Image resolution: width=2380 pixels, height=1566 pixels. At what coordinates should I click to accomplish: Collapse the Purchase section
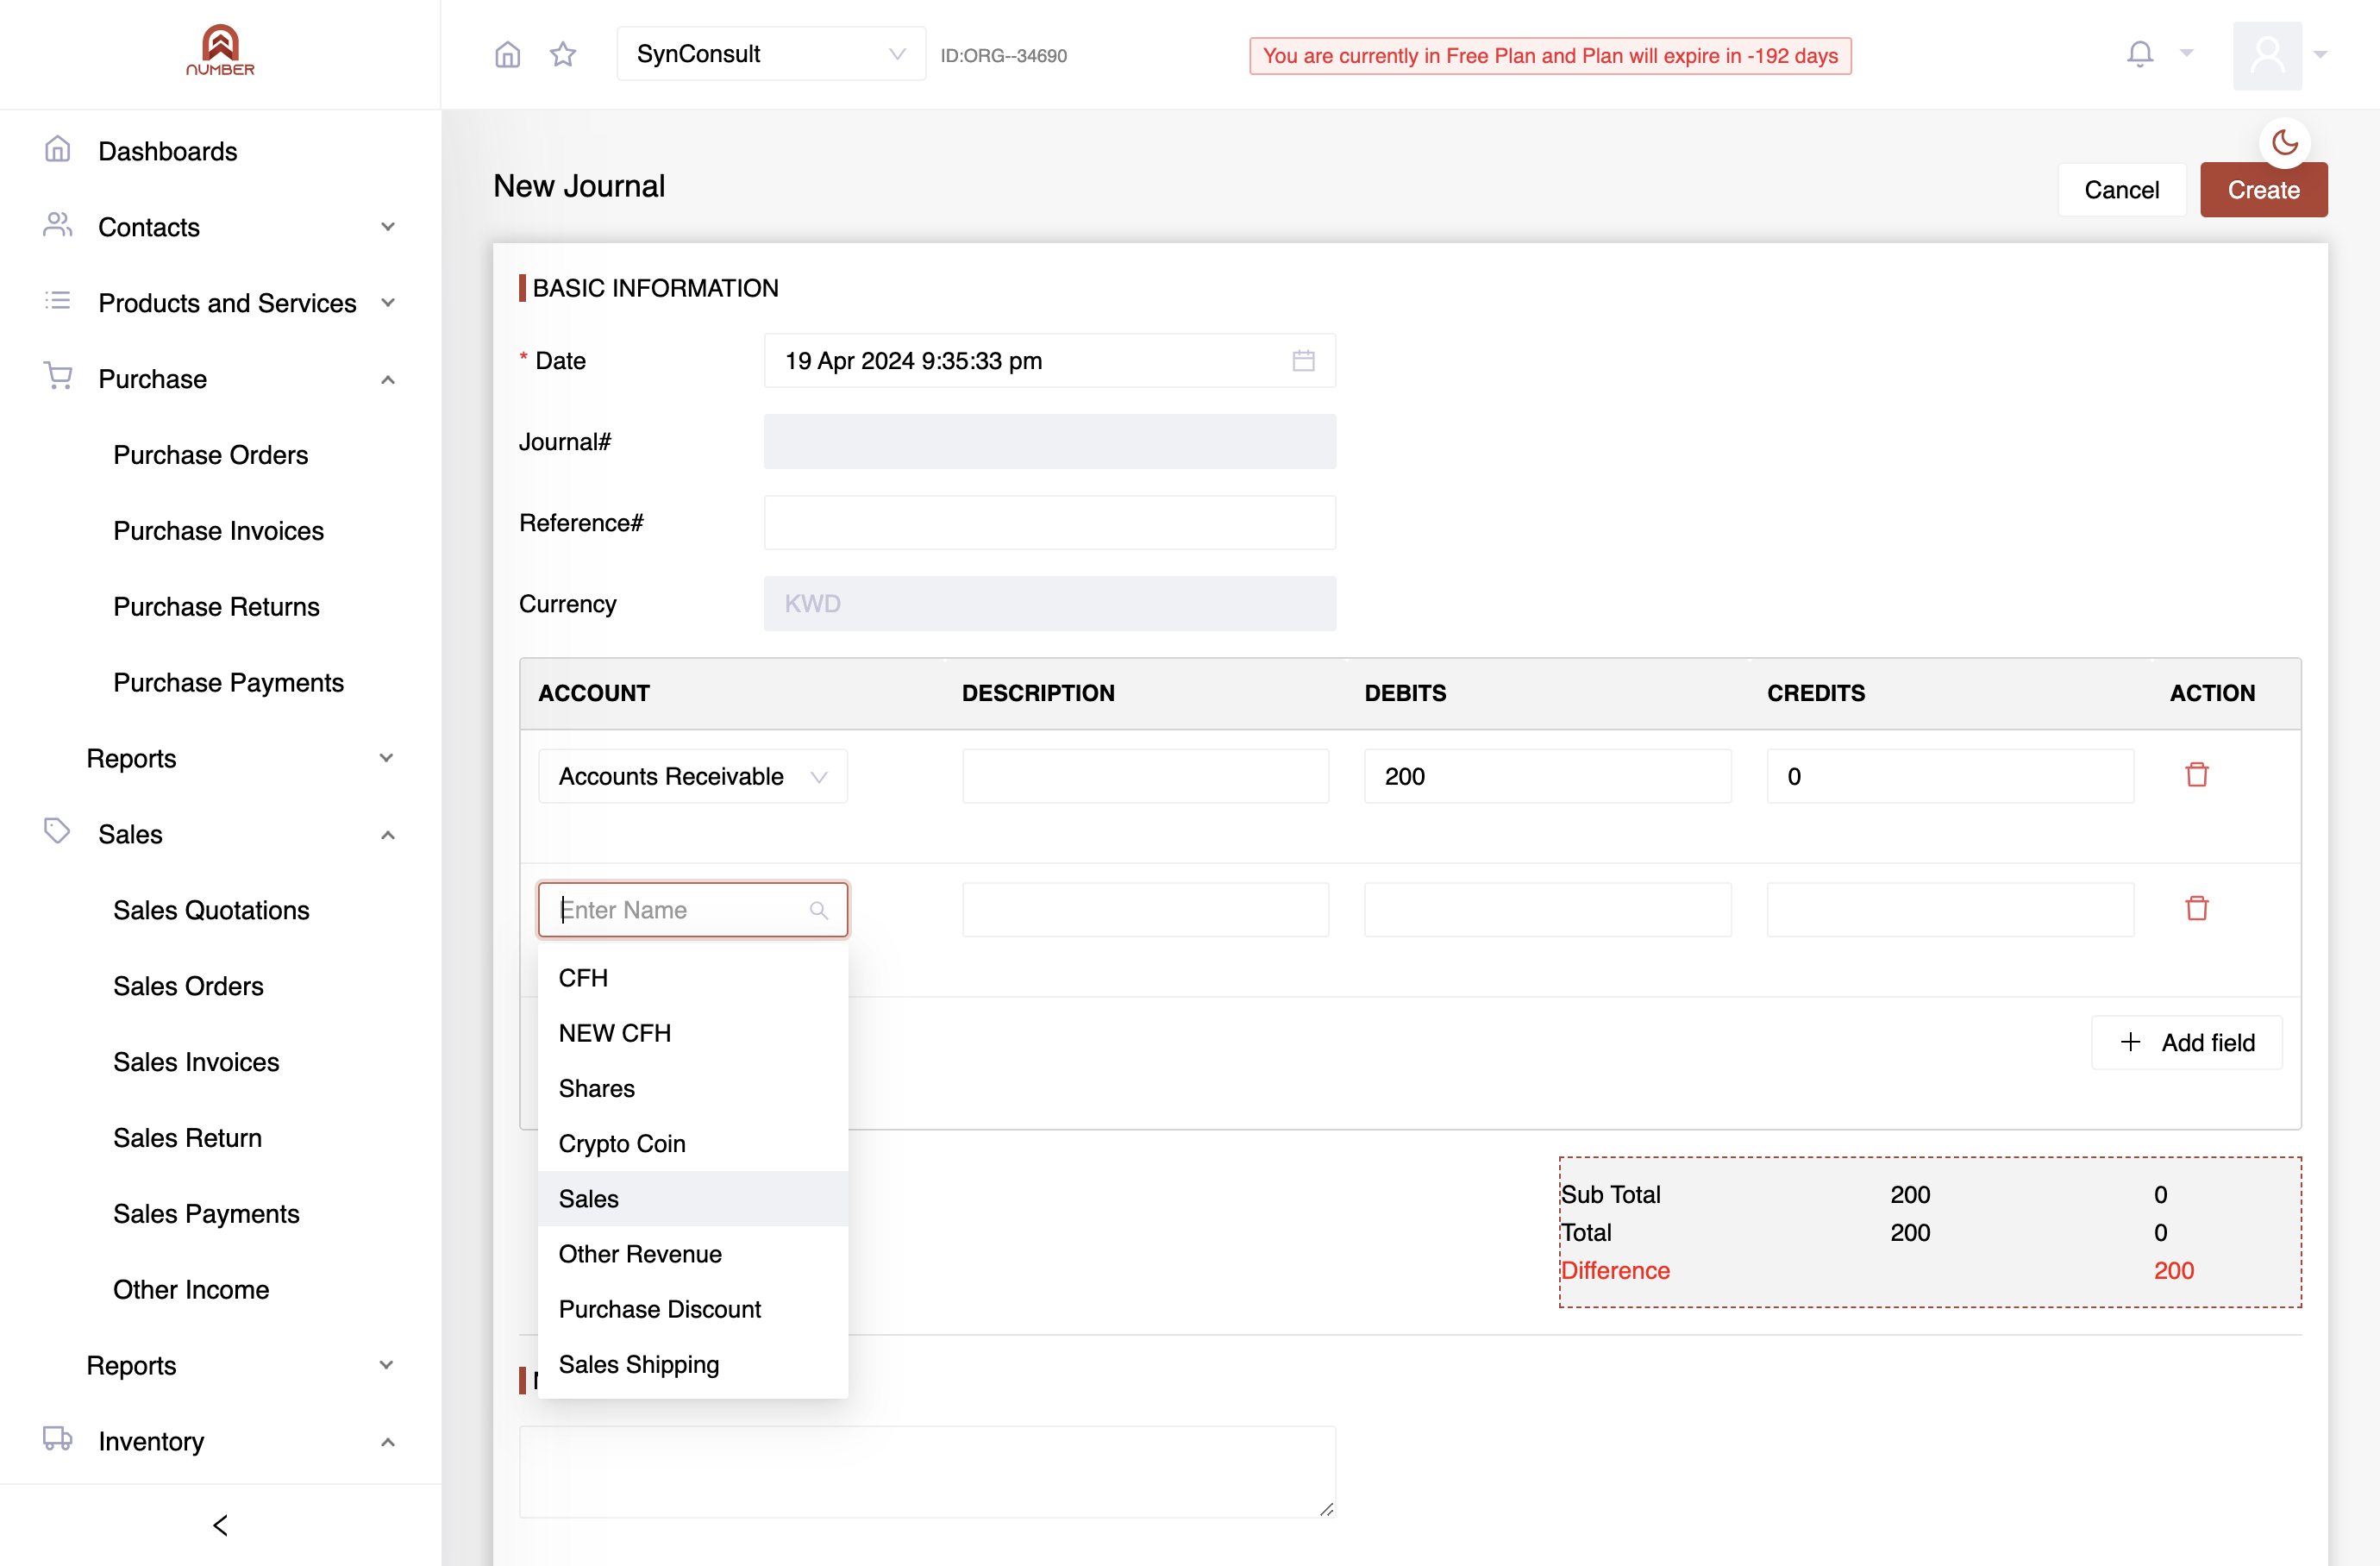[220, 379]
